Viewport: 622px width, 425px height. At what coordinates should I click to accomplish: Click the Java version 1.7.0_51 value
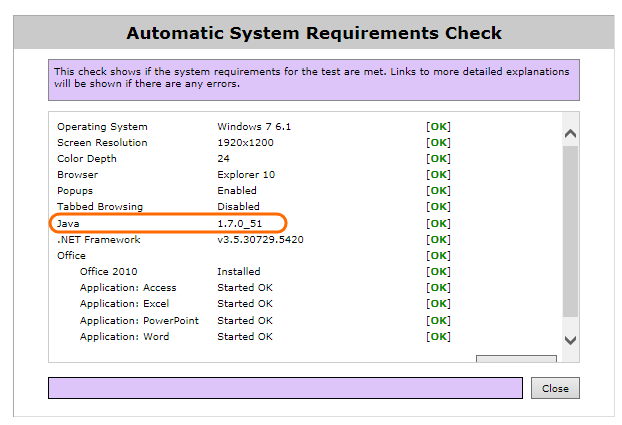point(243,223)
